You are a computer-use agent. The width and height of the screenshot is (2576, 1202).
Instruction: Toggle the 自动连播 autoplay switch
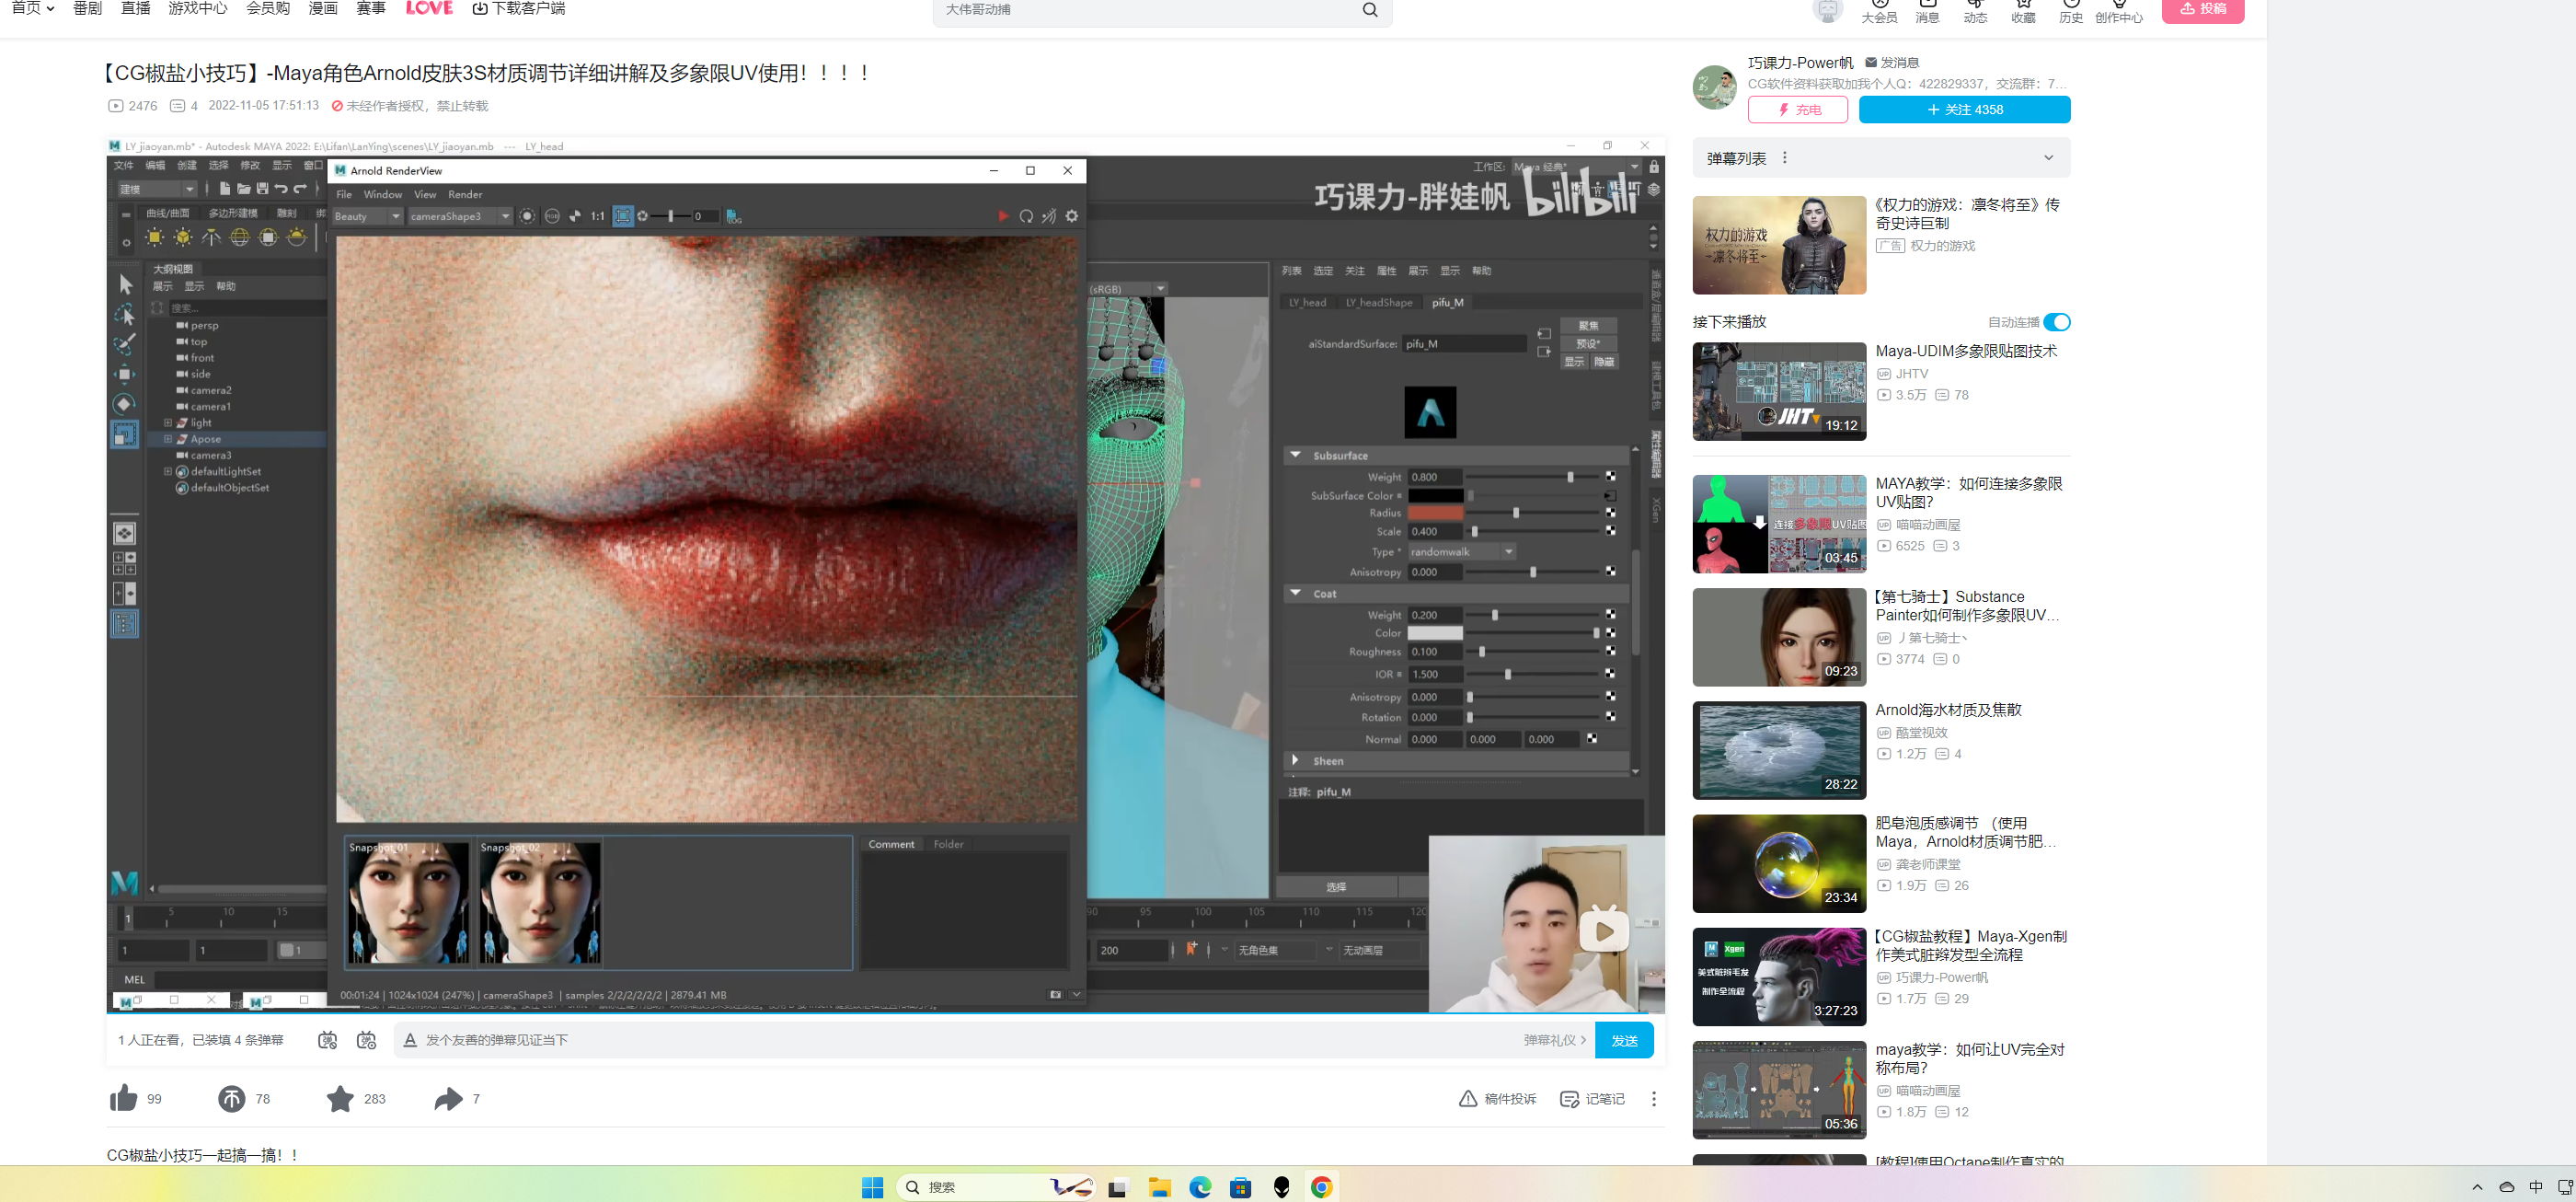click(x=2056, y=322)
